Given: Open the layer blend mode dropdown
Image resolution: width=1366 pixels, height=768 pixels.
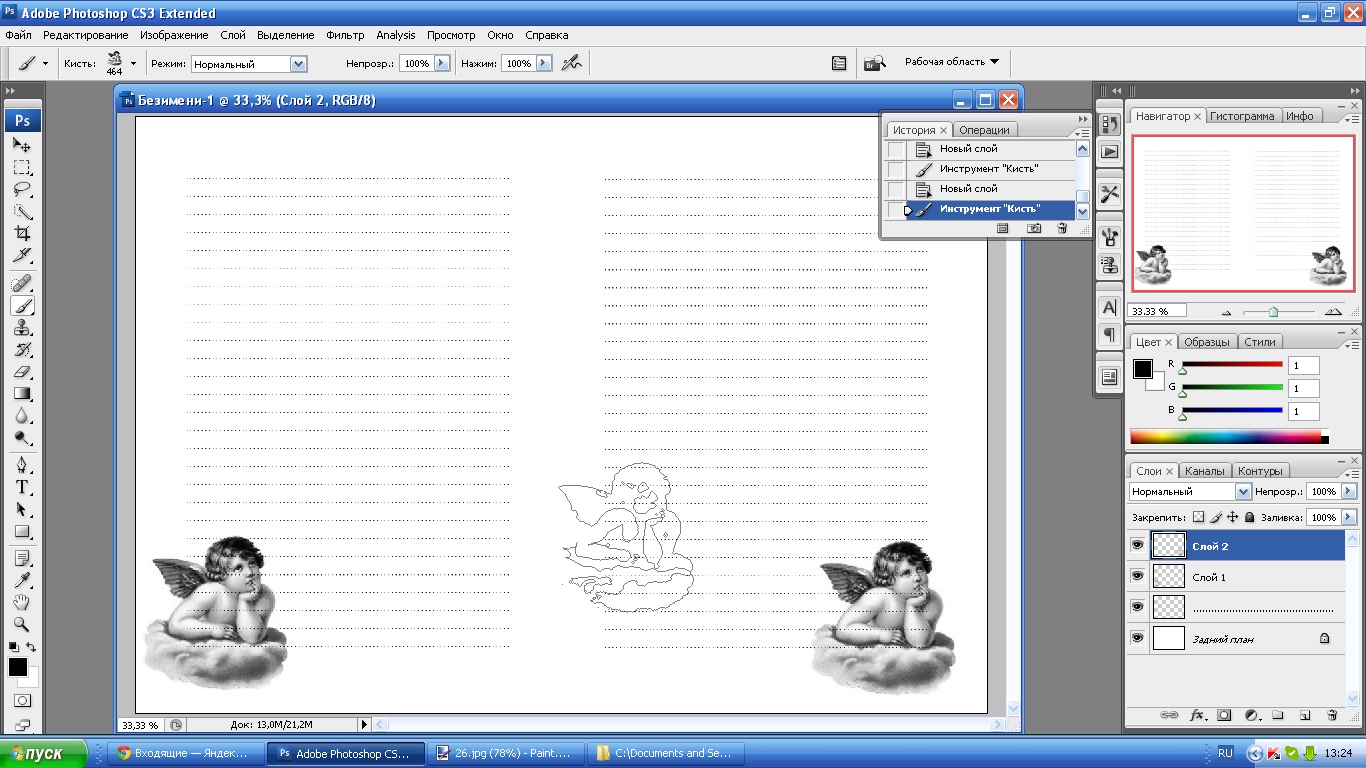Looking at the screenshot, I should (x=1243, y=491).
